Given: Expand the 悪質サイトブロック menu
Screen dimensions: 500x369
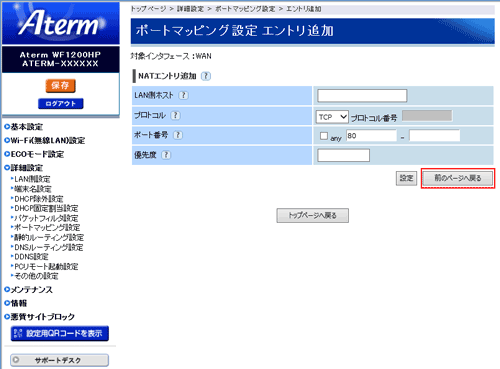Looking at the screenshot, I should click(x=39, y=317).
